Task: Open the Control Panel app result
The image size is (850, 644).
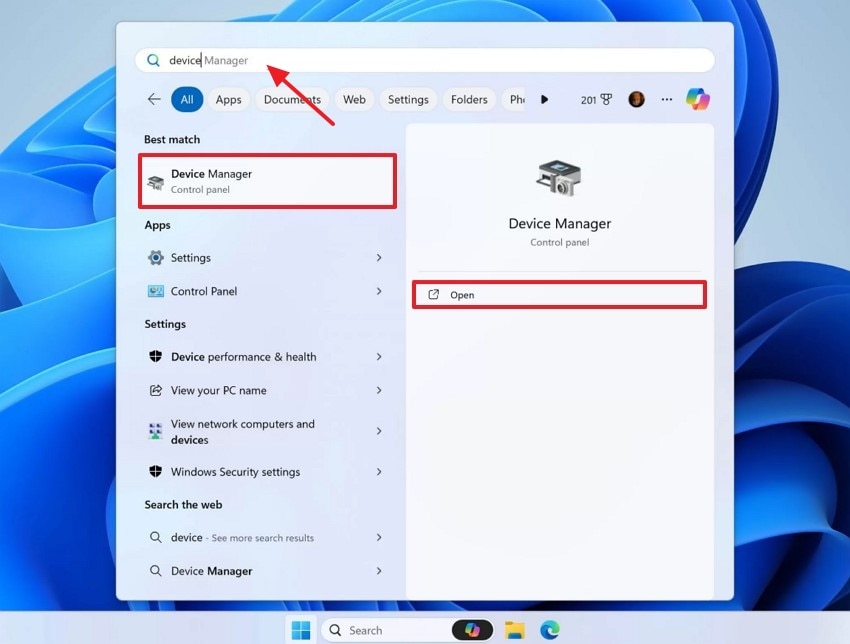Action: pyautogui.click(x=267, y=291)
